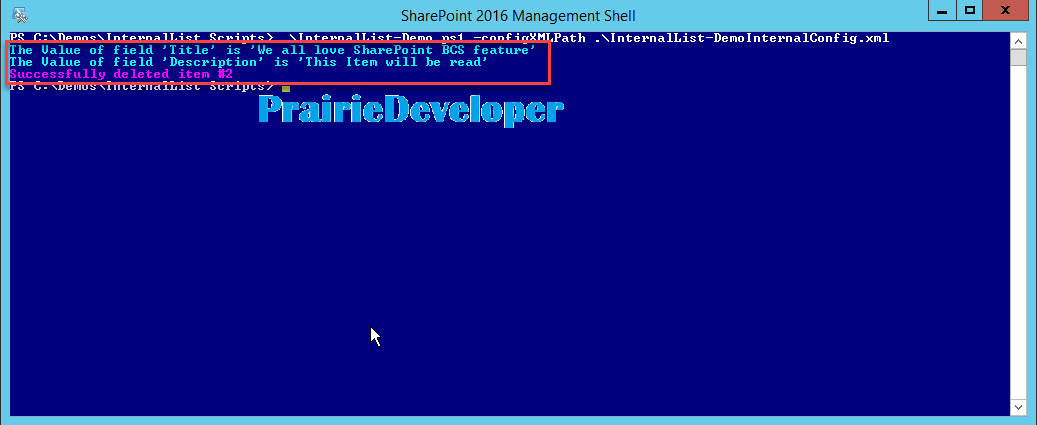Click the console scrollbar up arrow
Image resolution: width=1037 pixels, height=425 pixels.
tap(1018, 41)
